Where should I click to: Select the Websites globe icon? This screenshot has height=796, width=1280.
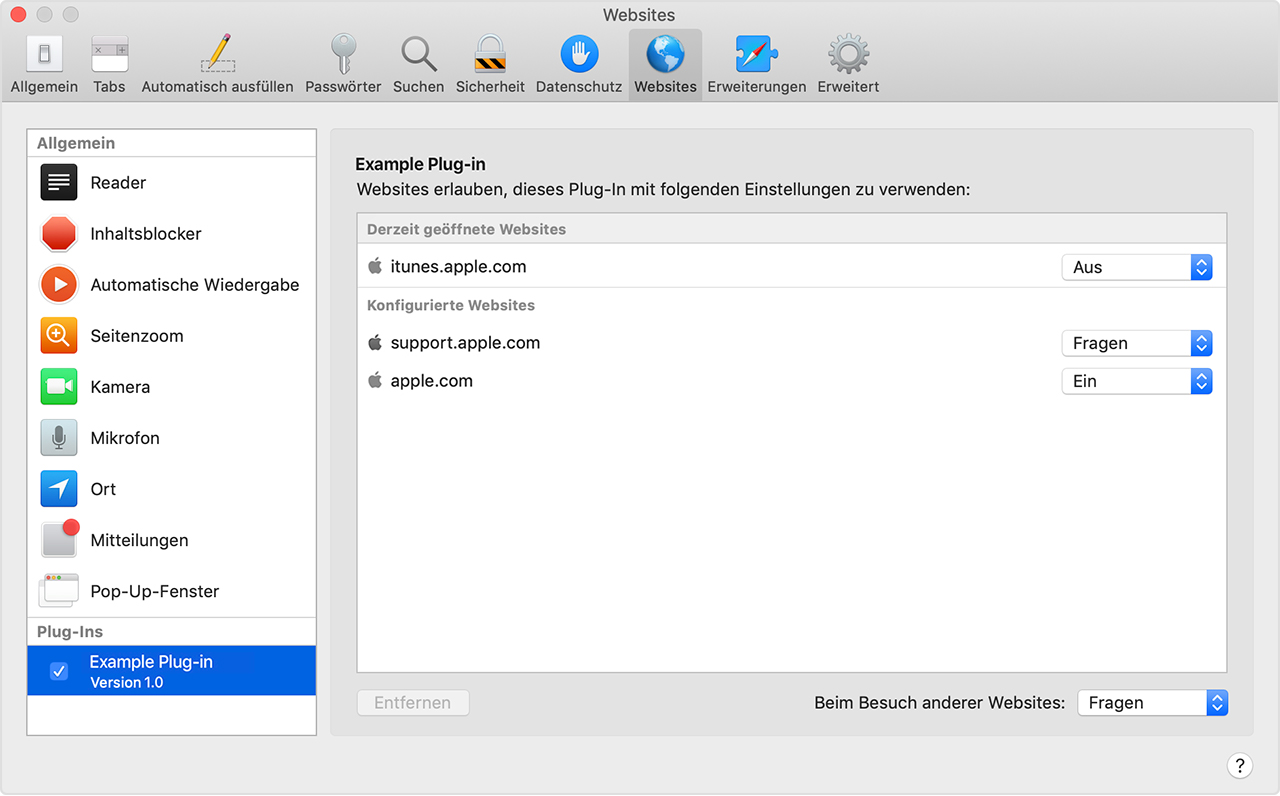pyautogui.click(x=665, y=53)
